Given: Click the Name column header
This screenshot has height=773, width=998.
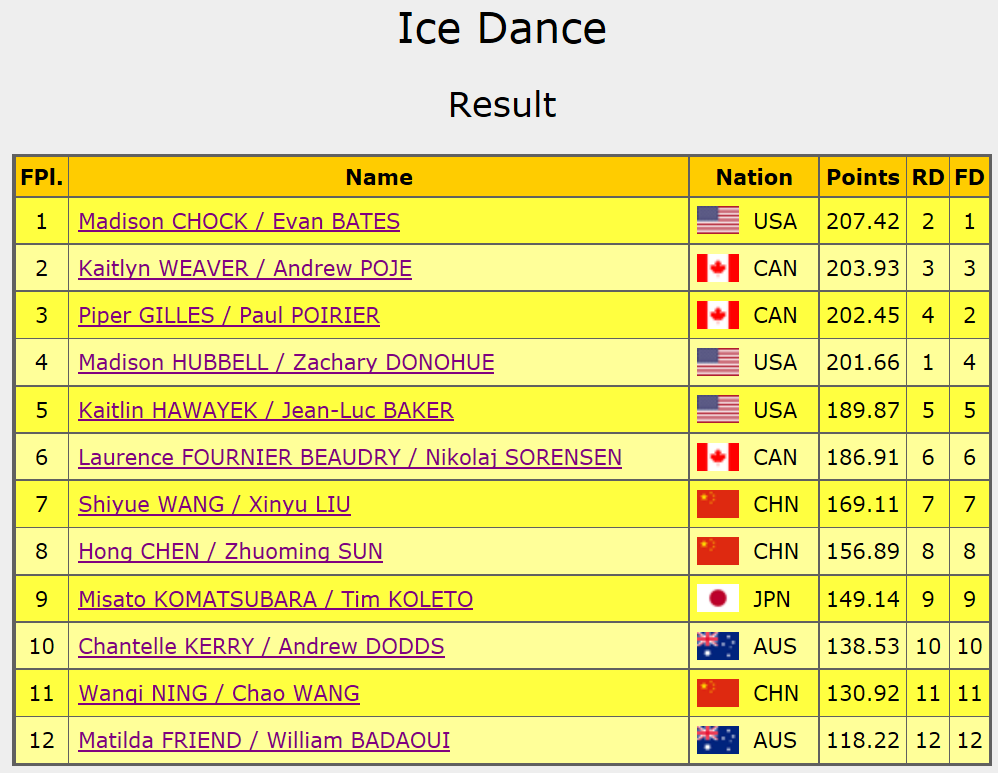Looking at the screenshot, I should [379, 177].
